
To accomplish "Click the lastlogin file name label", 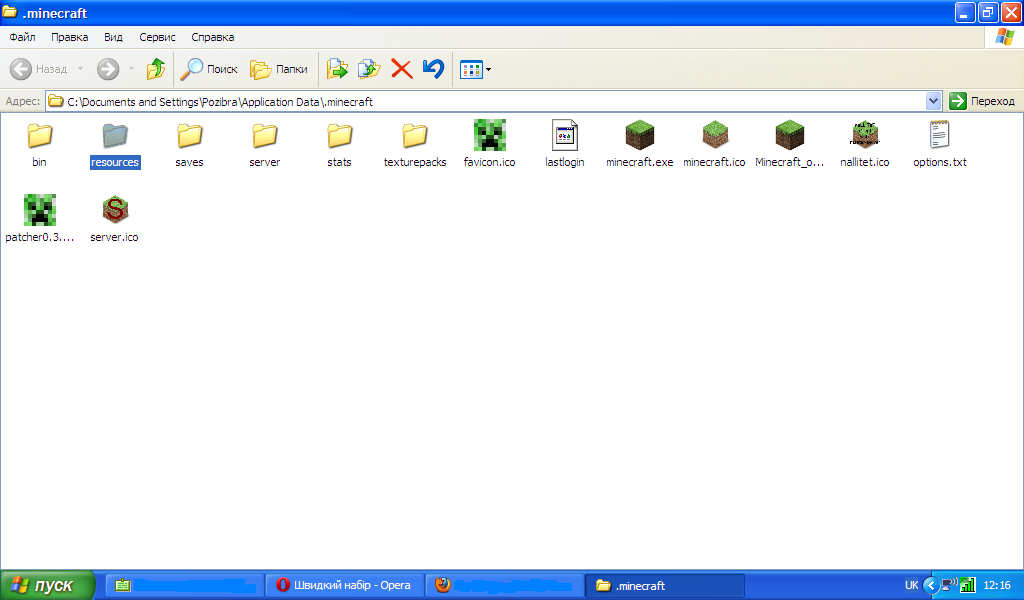I will coord(565,162).
